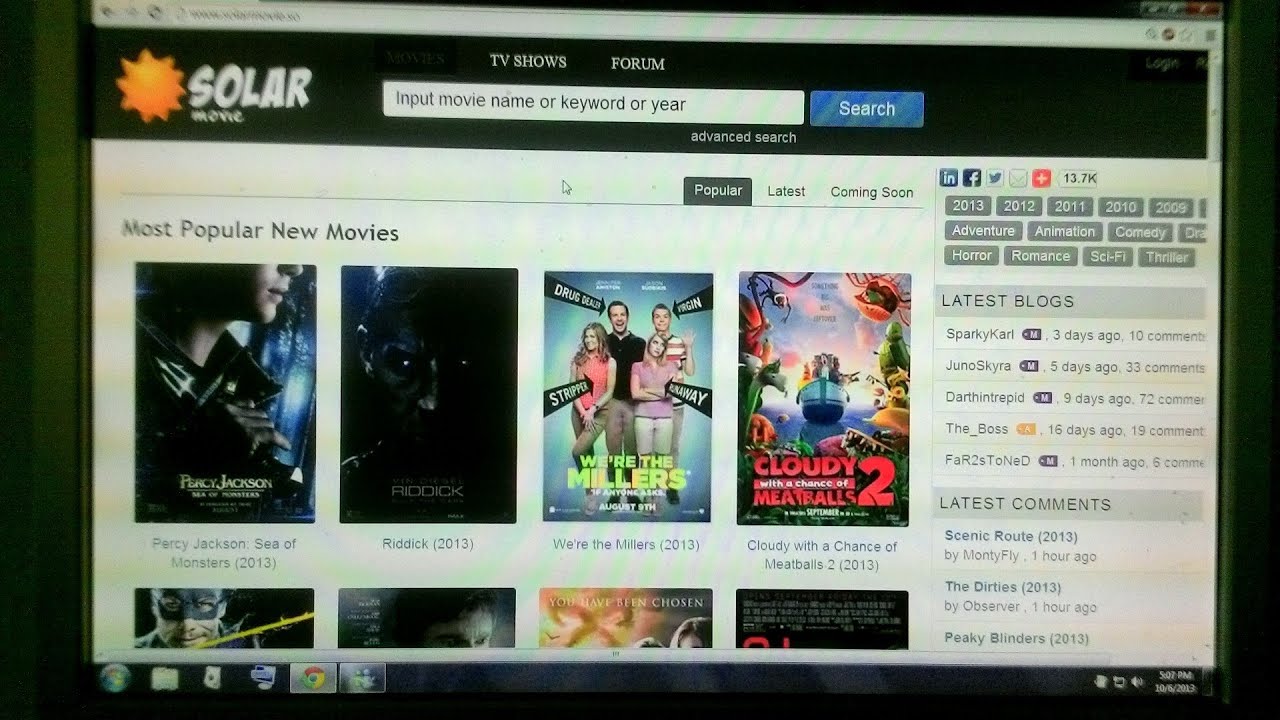Select the Horror genre tag
This screenshot has height=720, width=1280.
tap(972, 255)
